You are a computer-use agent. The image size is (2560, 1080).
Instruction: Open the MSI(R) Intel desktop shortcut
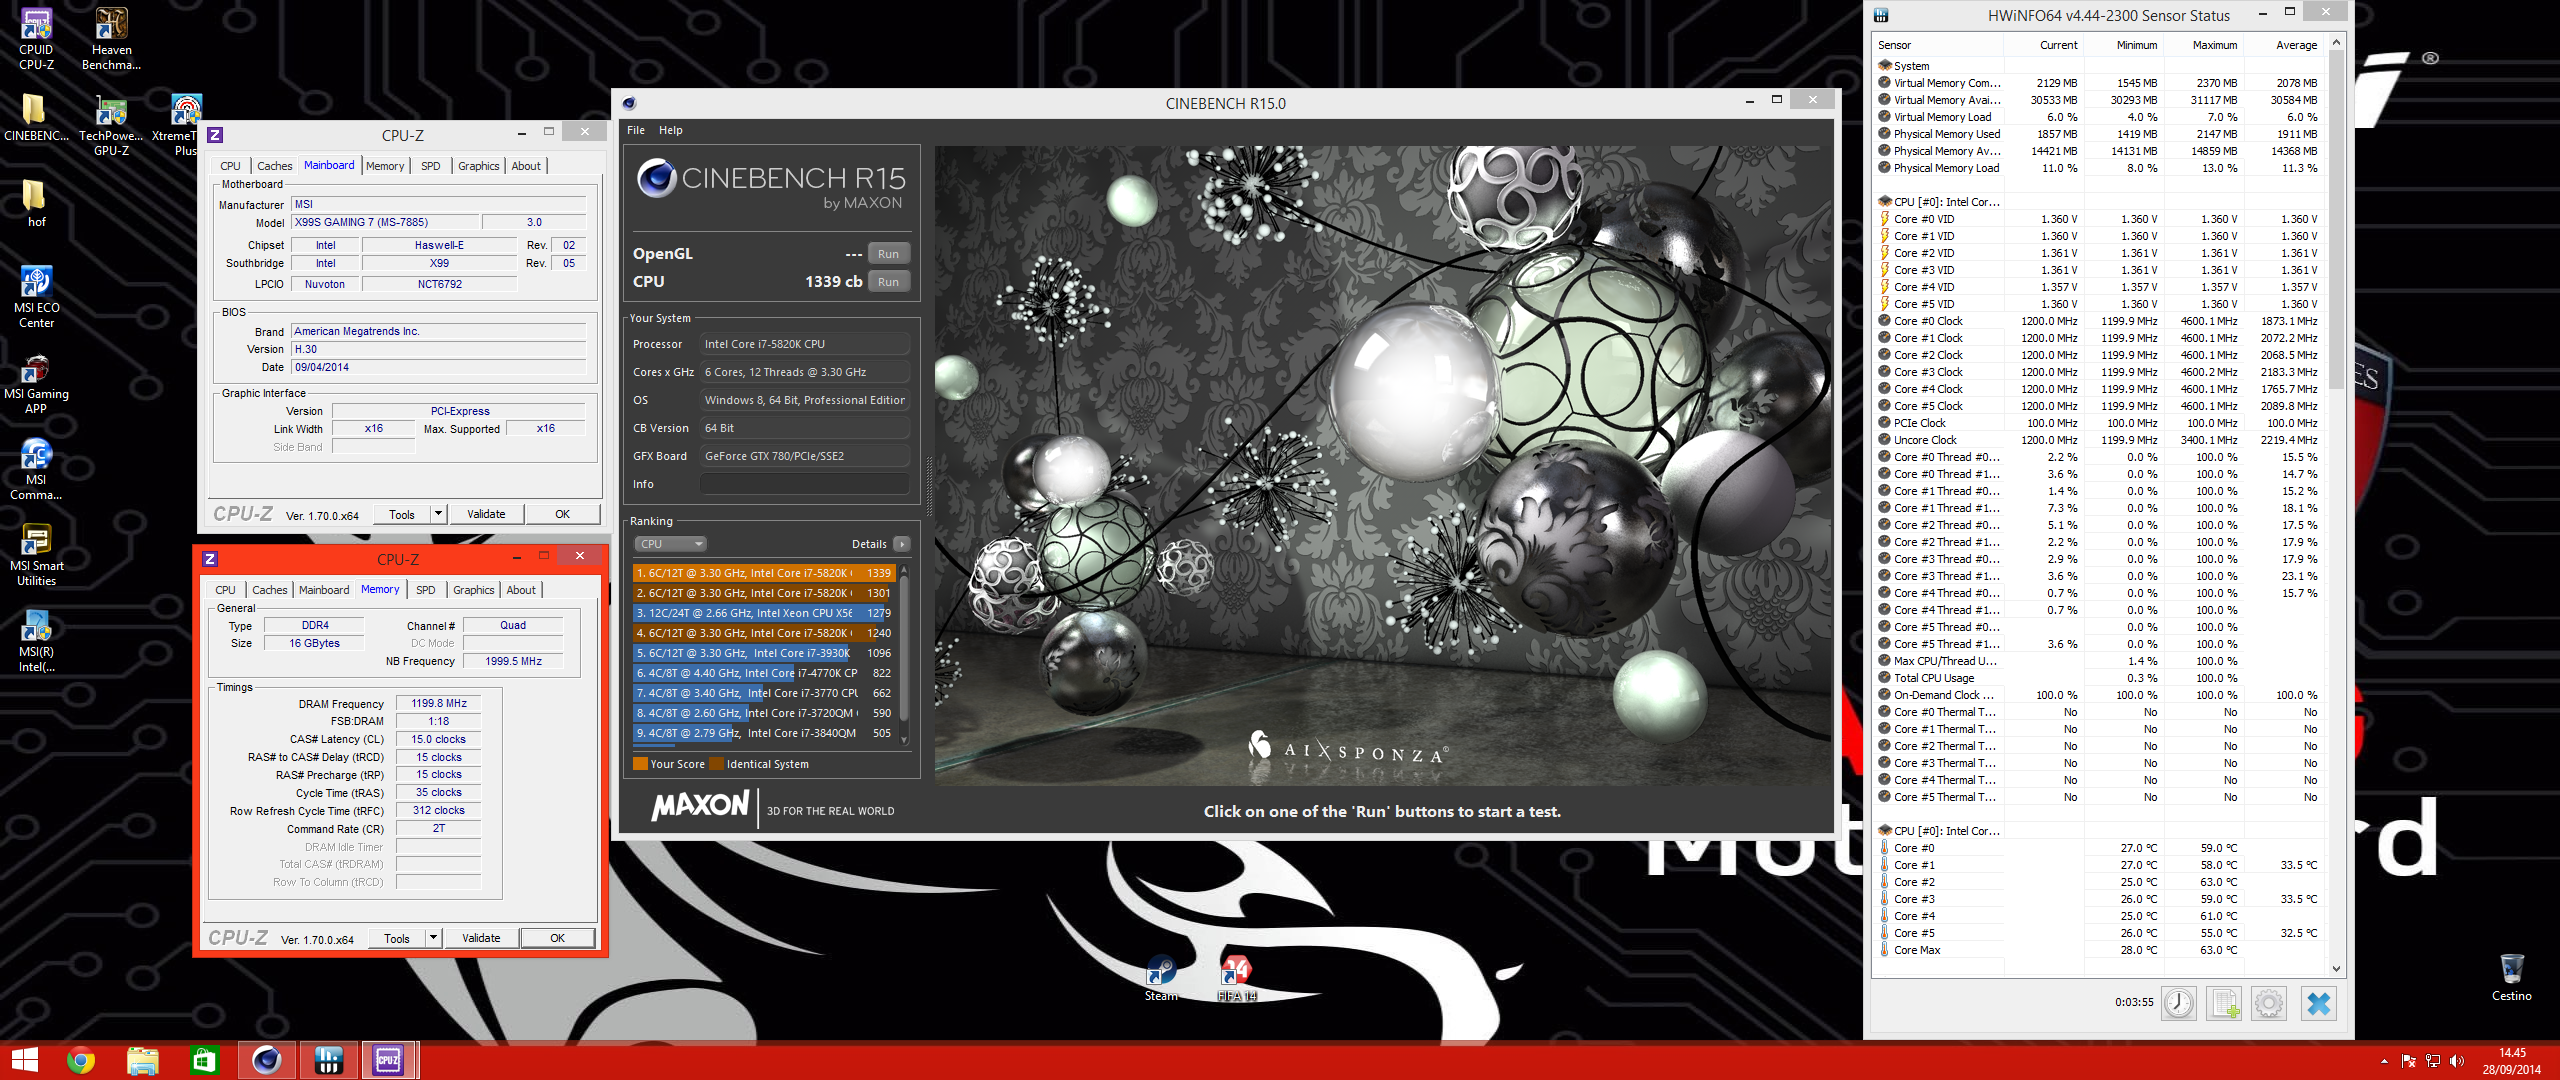[36, 641]
